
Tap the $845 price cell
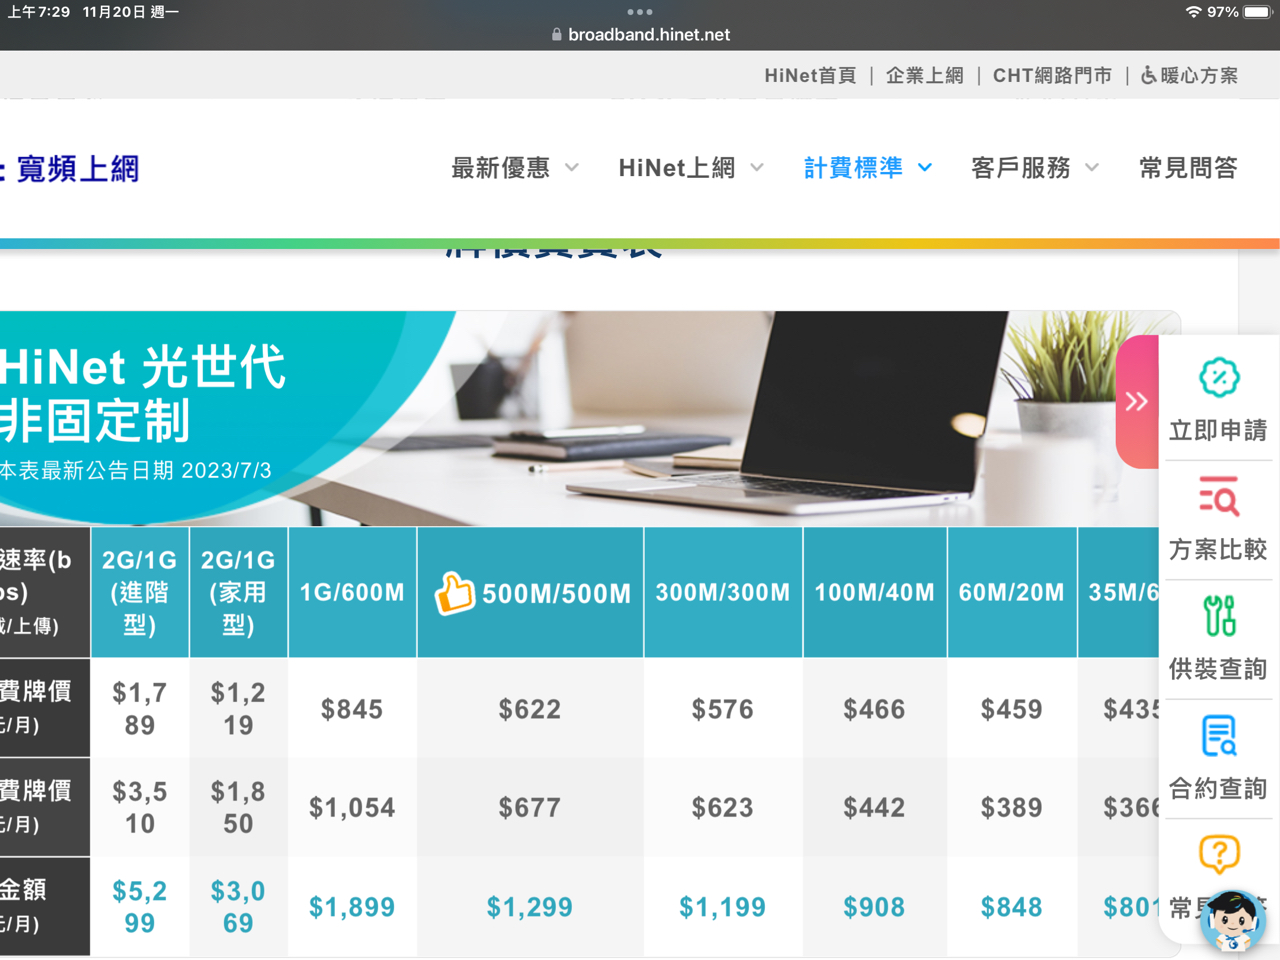(352, 709)
